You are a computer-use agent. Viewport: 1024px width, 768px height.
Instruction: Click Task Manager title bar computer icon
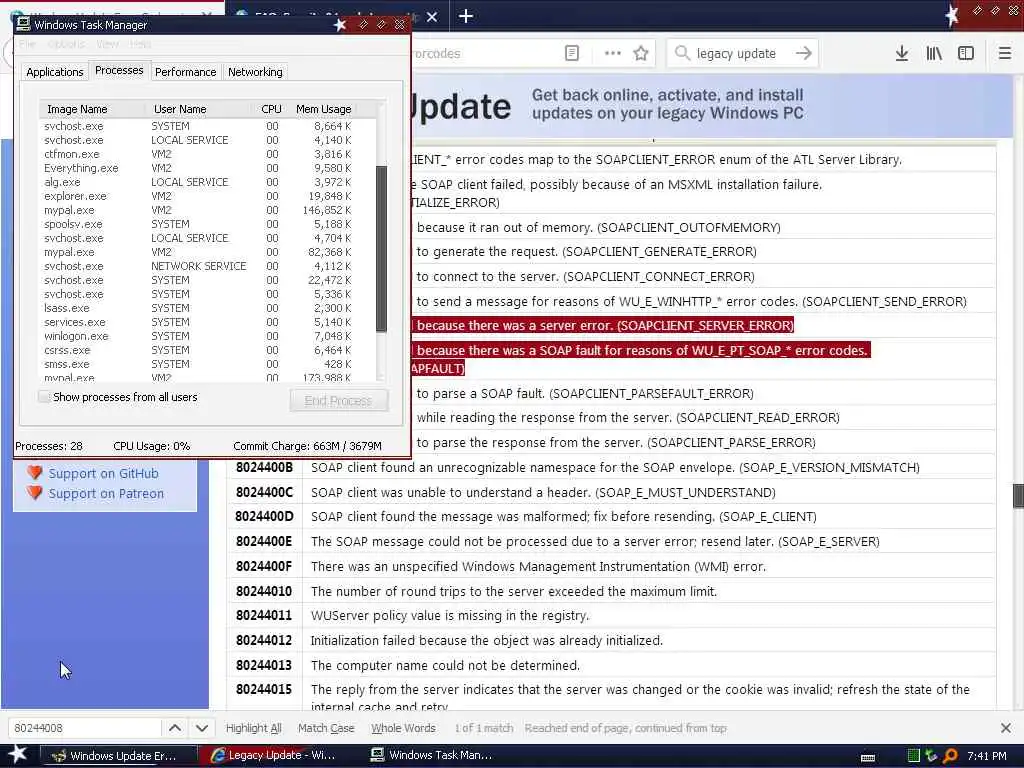click(24, 24)
